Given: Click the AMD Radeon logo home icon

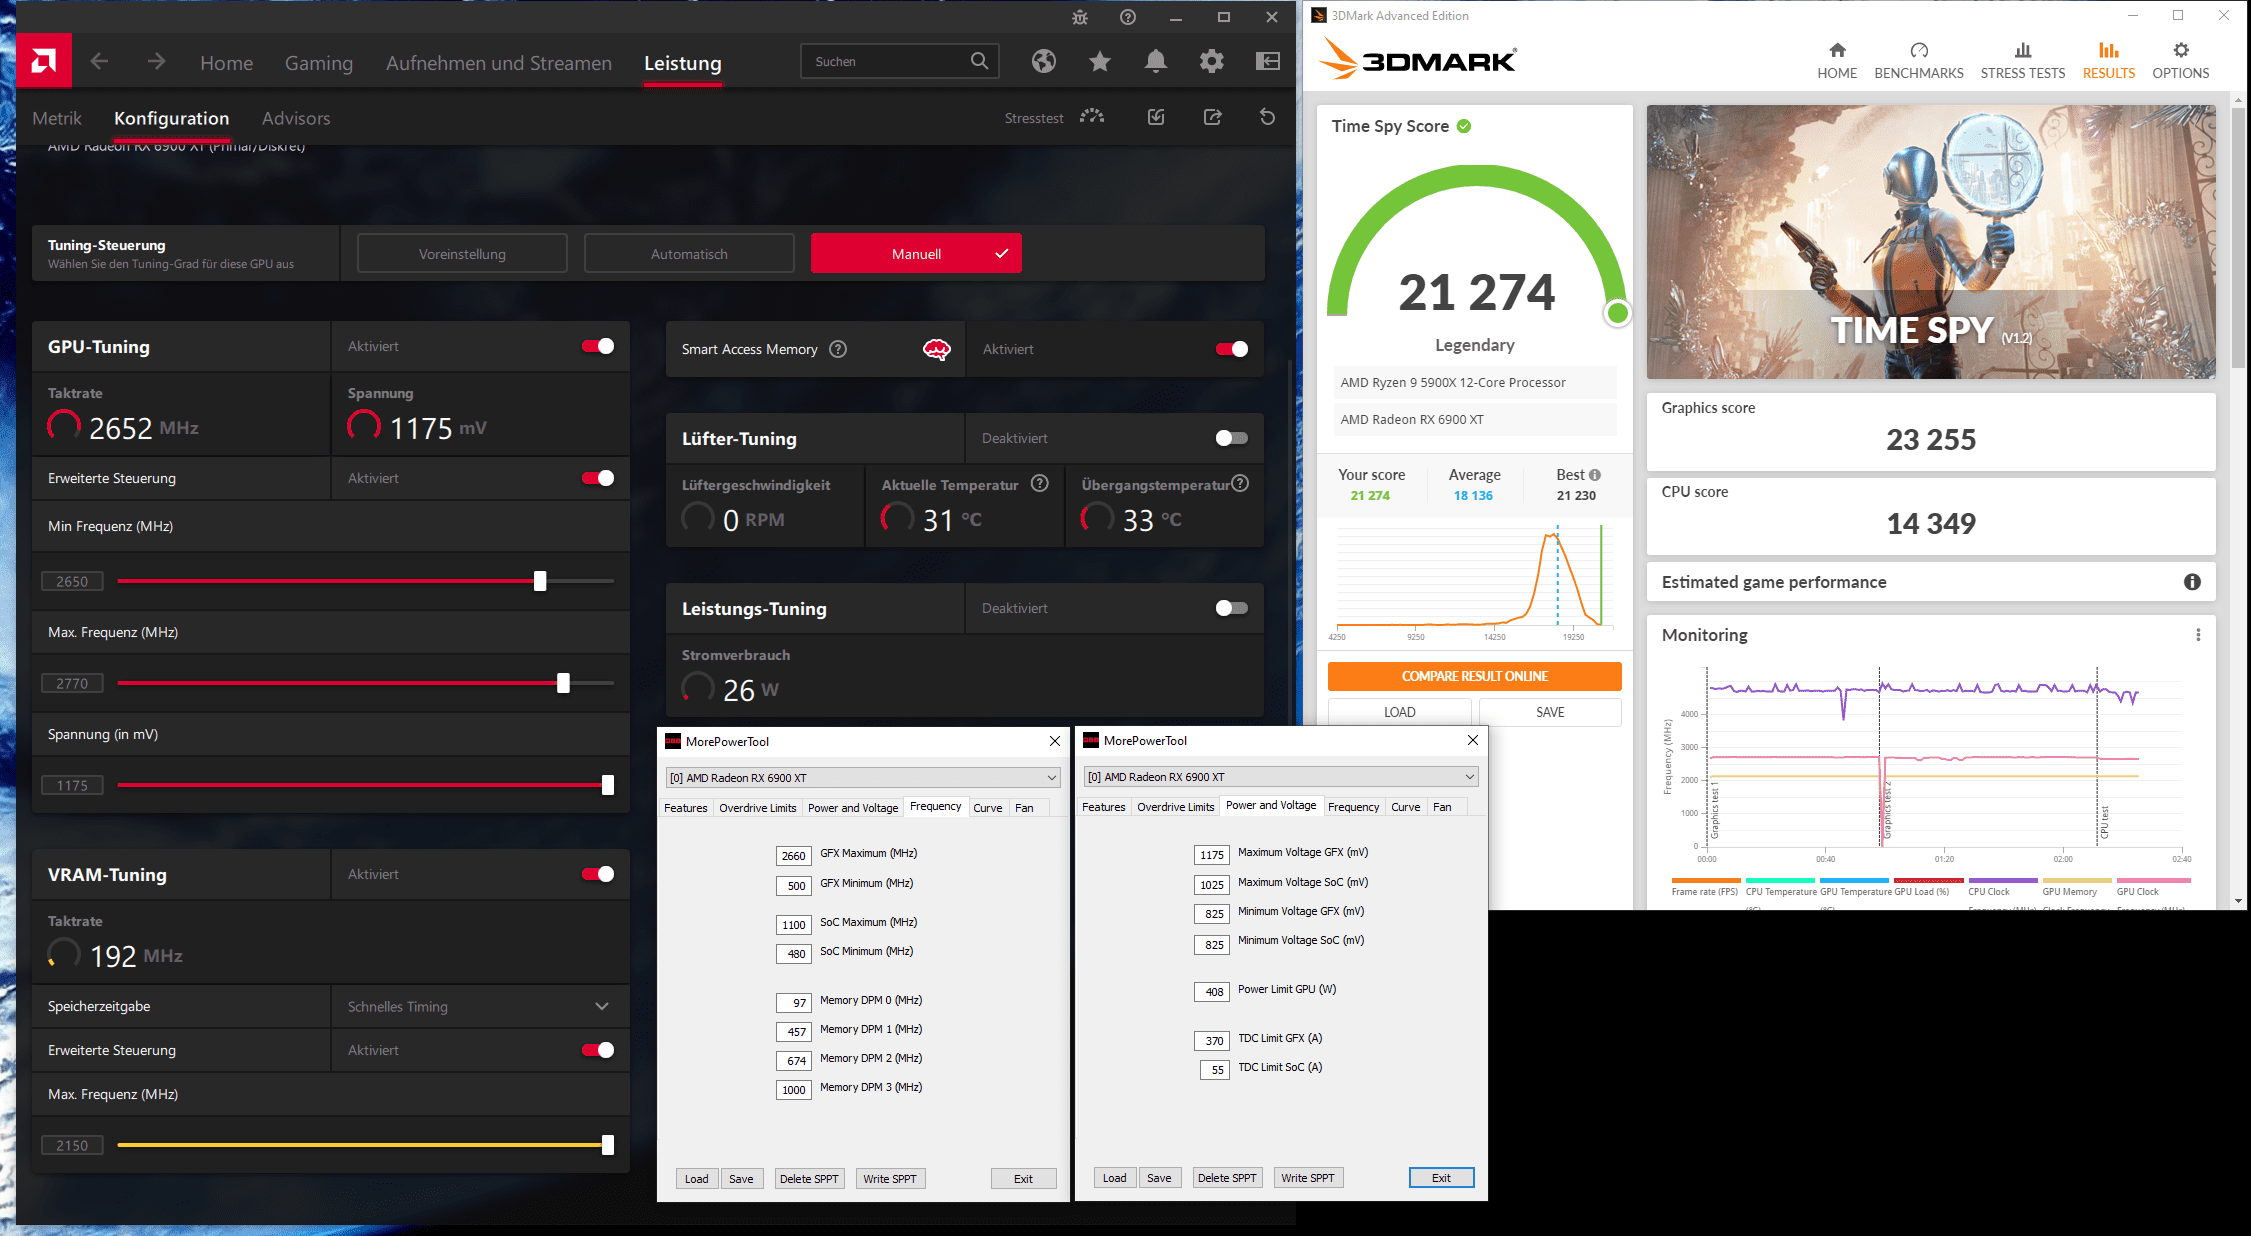Looking at the screenshot, I should point(44,62).
